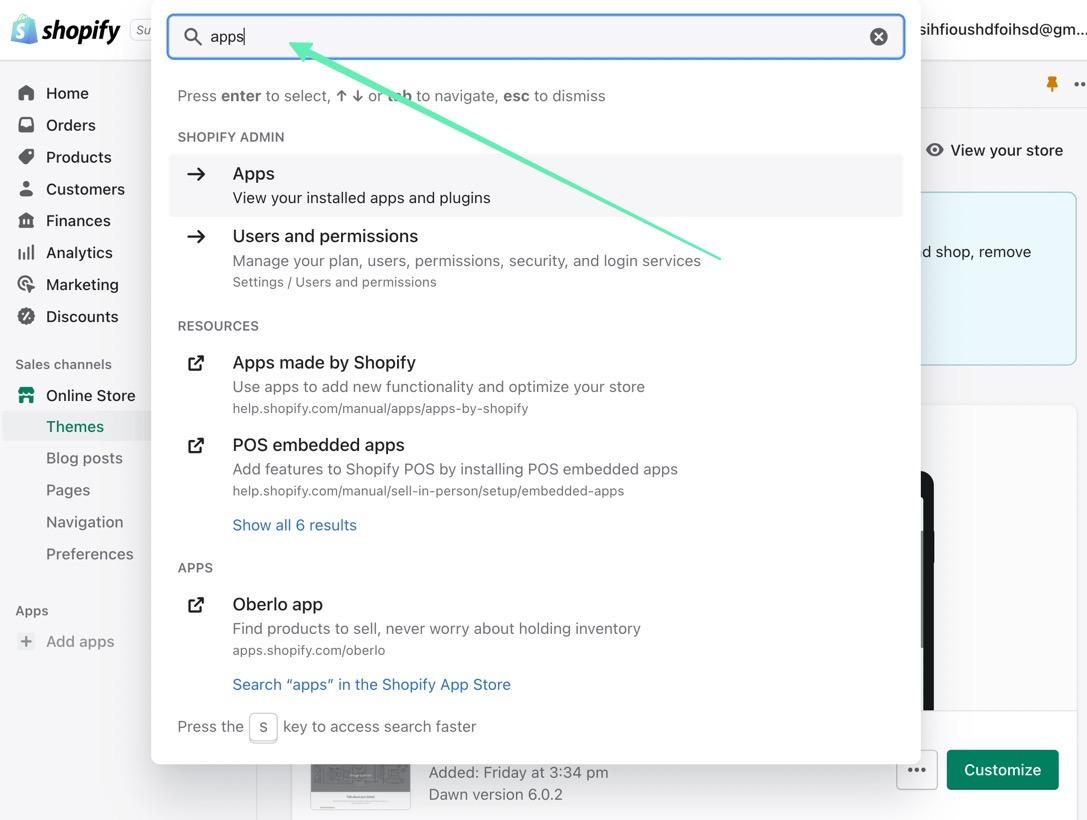This screenshot has width=1087, height=820.
Task: Click external link icon for Apps made by Shopify
Action: click(x=196, y=363)
